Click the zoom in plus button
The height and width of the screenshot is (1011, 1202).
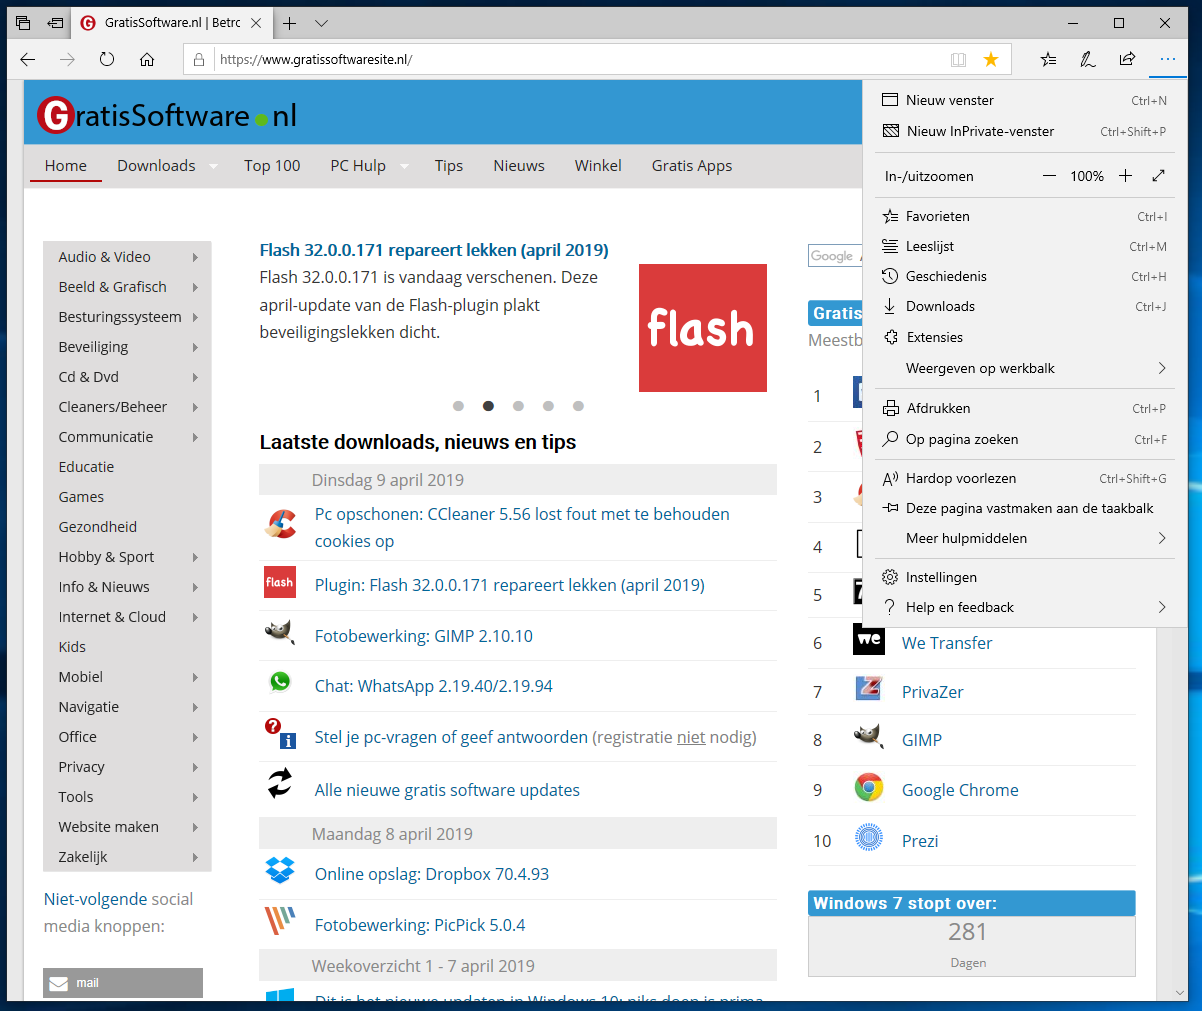tap(1125, 176)
